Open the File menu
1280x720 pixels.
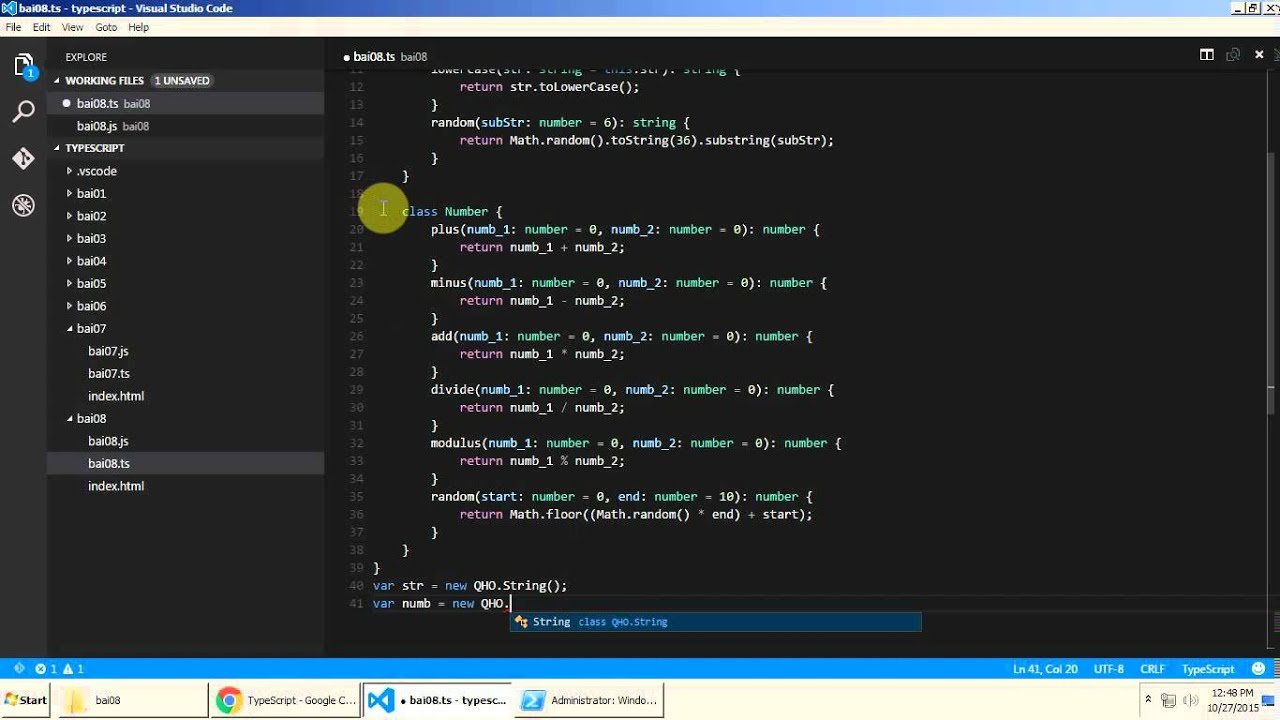[x=13, y=27]
